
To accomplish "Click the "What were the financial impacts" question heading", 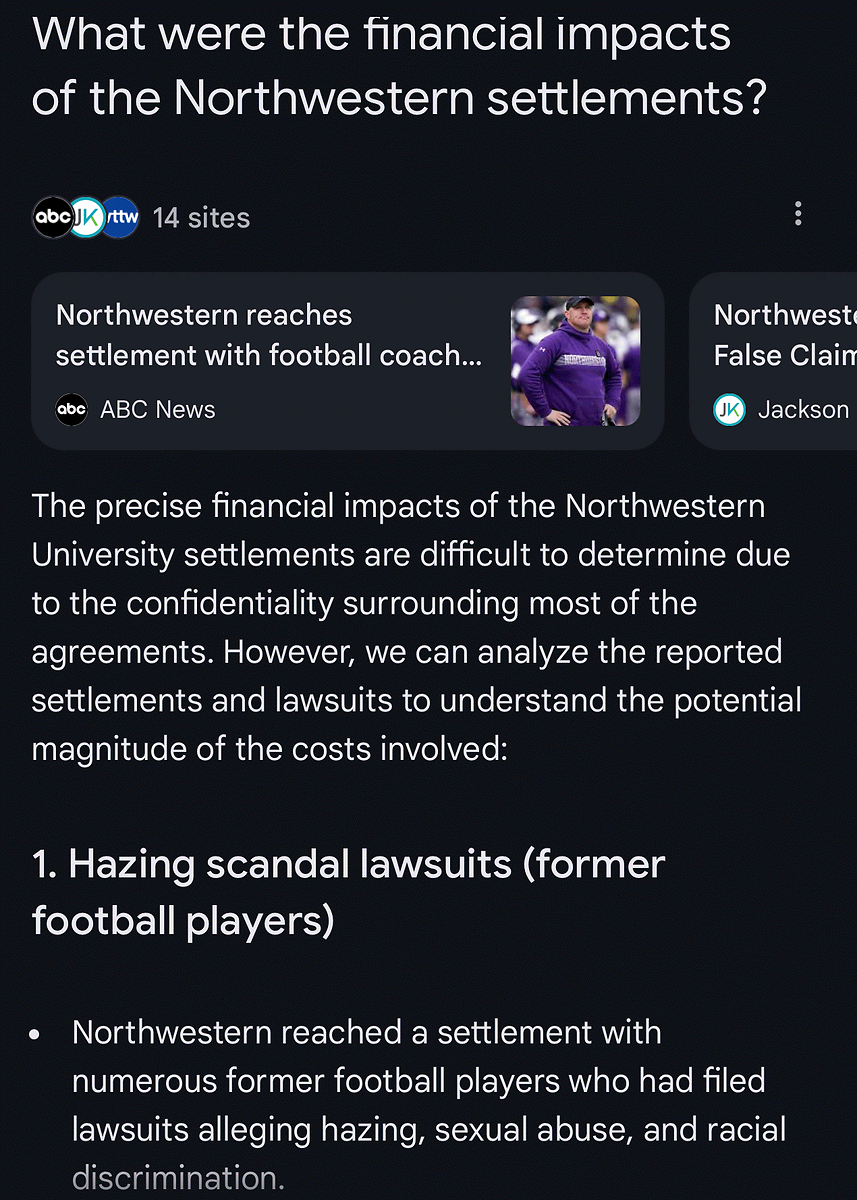I will coord(381,35).
